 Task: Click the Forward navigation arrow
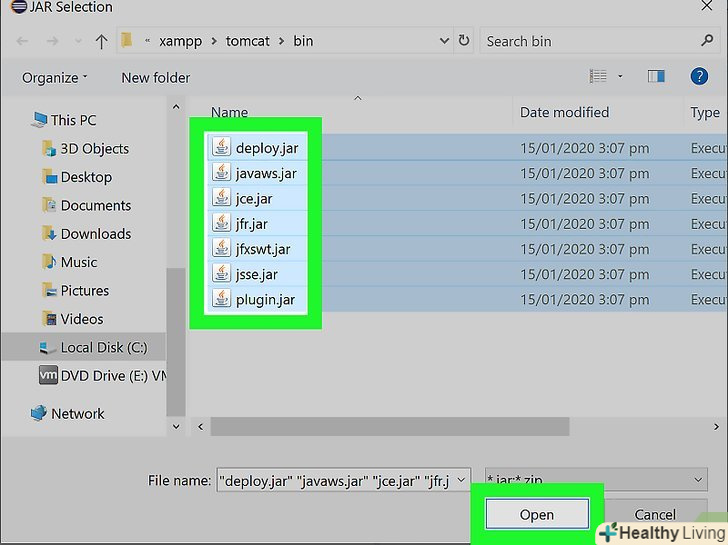(52, 41)
